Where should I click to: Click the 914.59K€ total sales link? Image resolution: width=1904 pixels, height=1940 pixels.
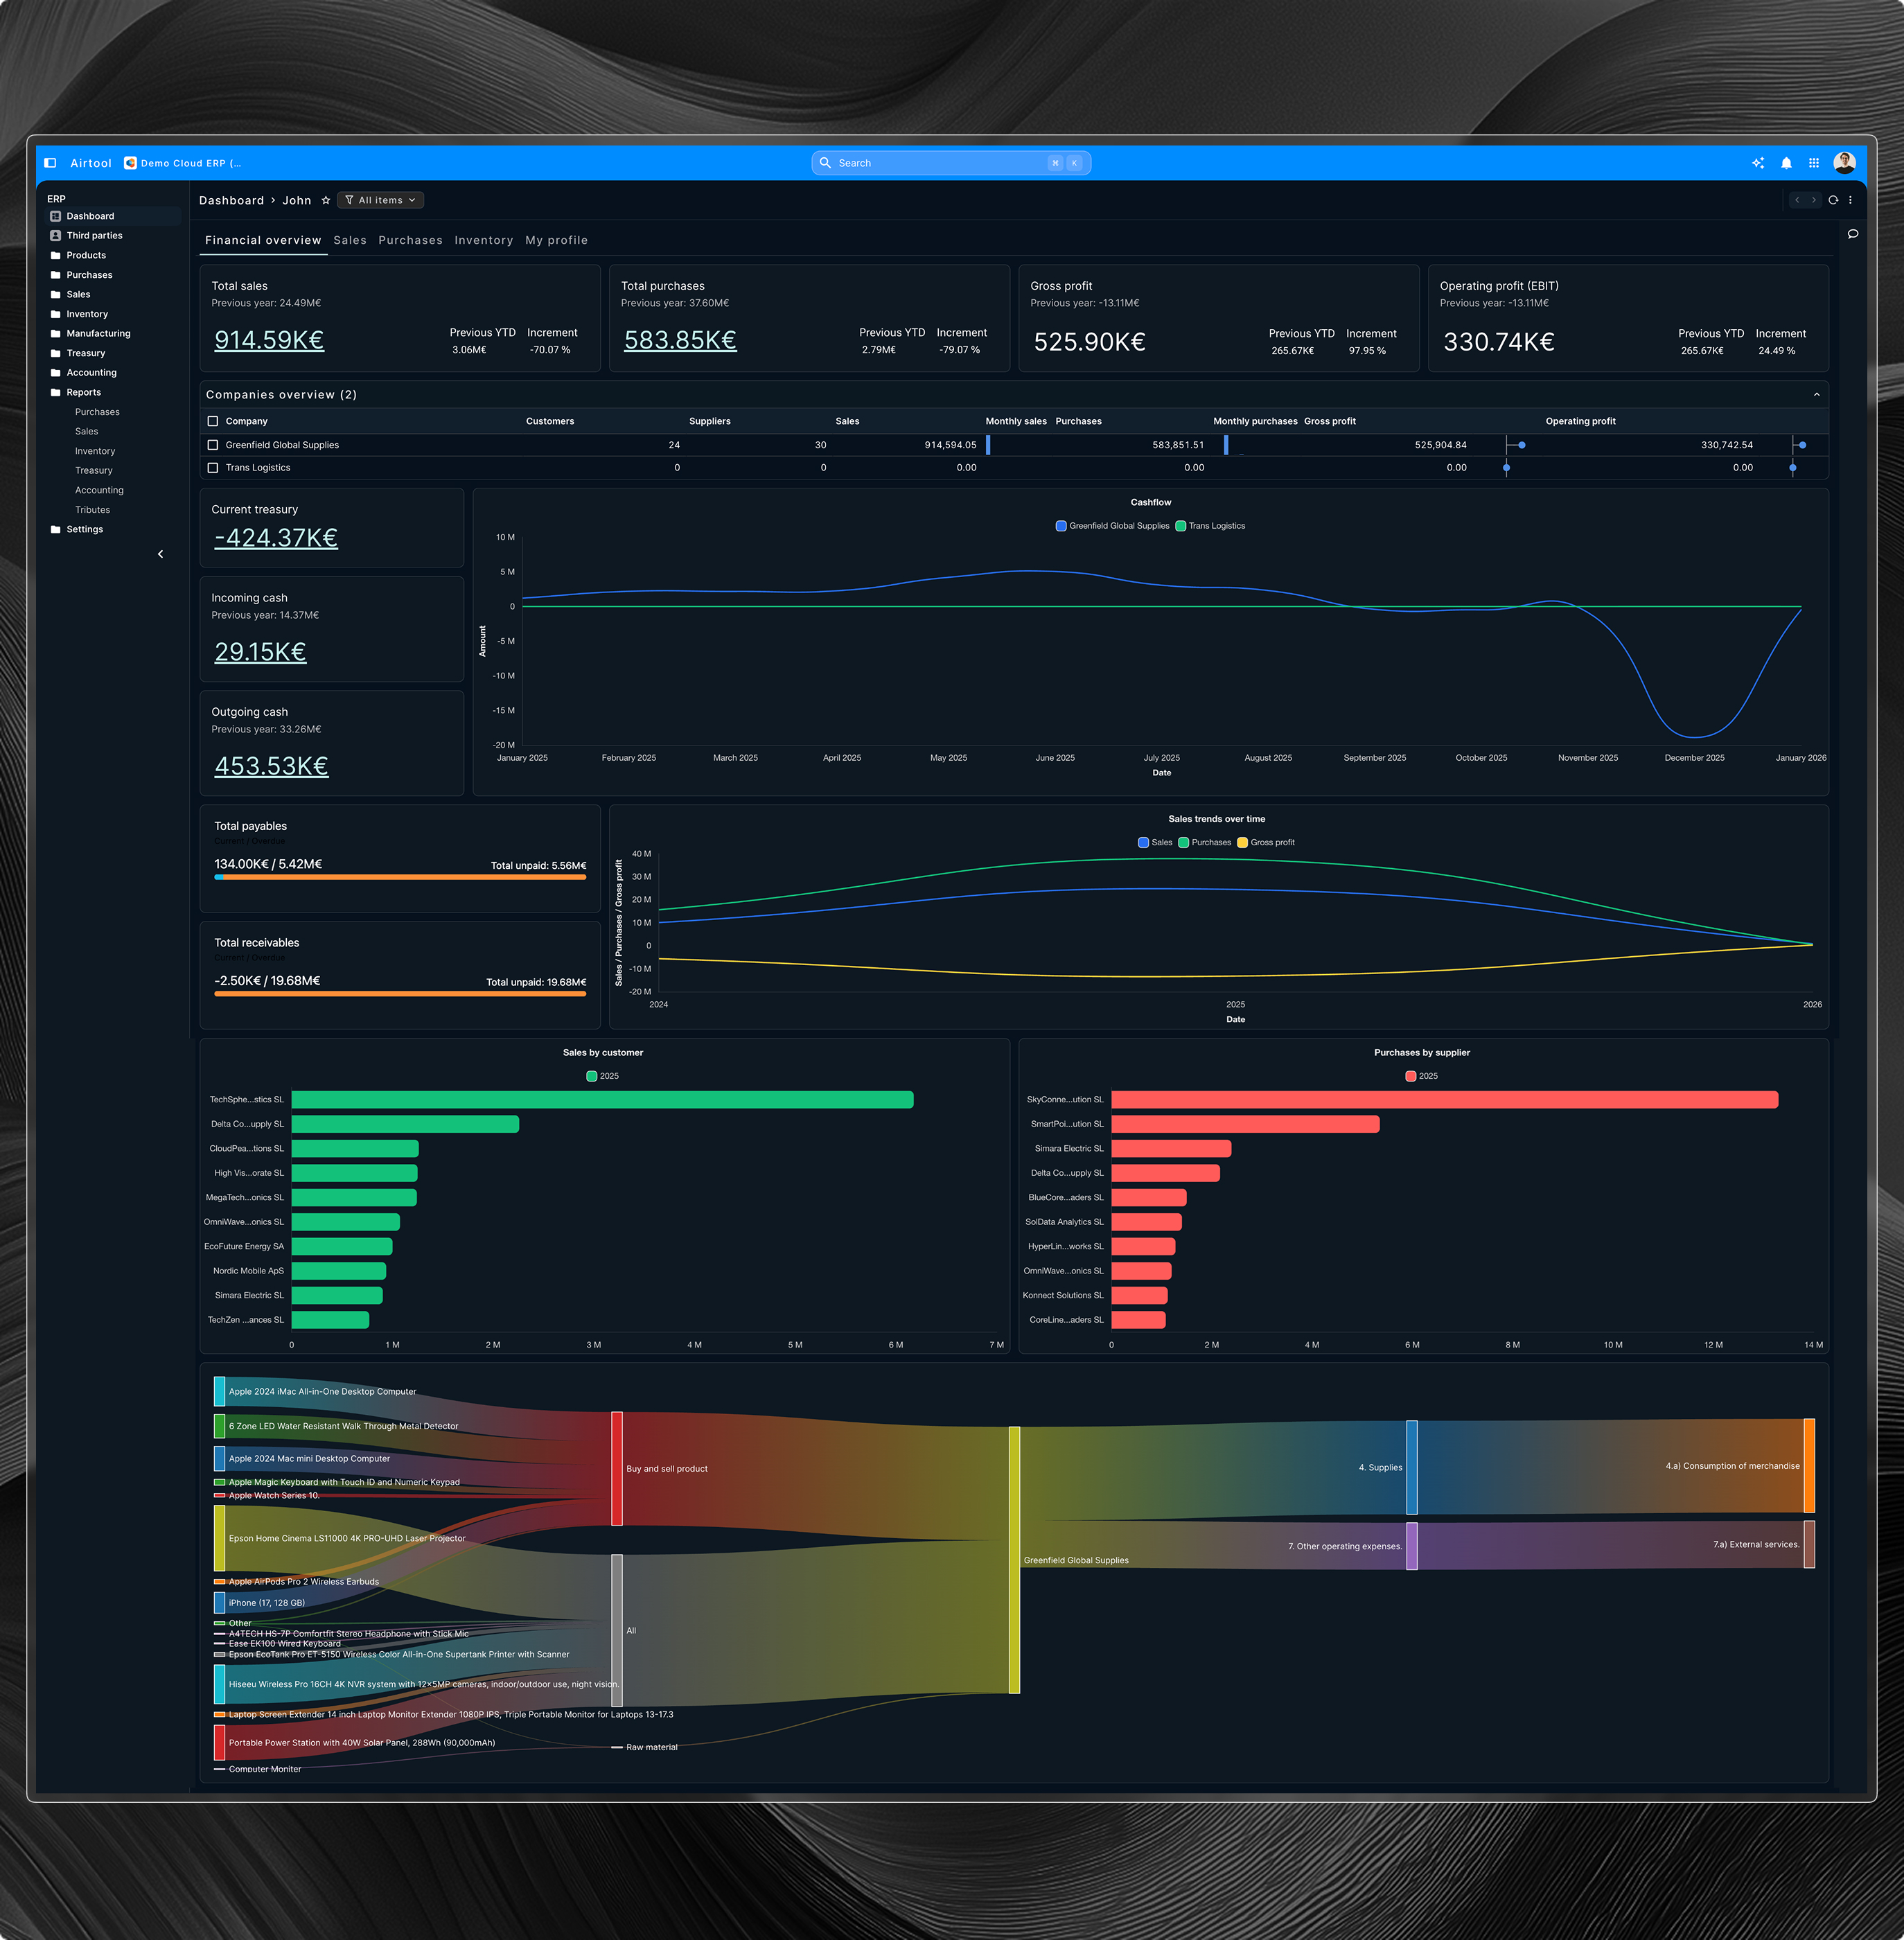[269, 340]
